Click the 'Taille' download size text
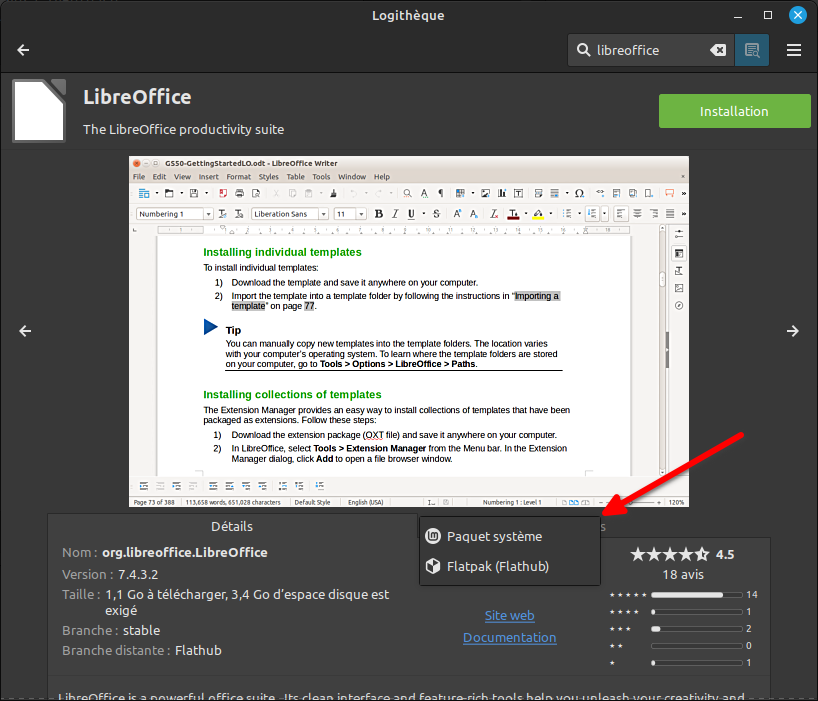Image resolution: width=818 pixels, height=701 pixels. (247, 602)
